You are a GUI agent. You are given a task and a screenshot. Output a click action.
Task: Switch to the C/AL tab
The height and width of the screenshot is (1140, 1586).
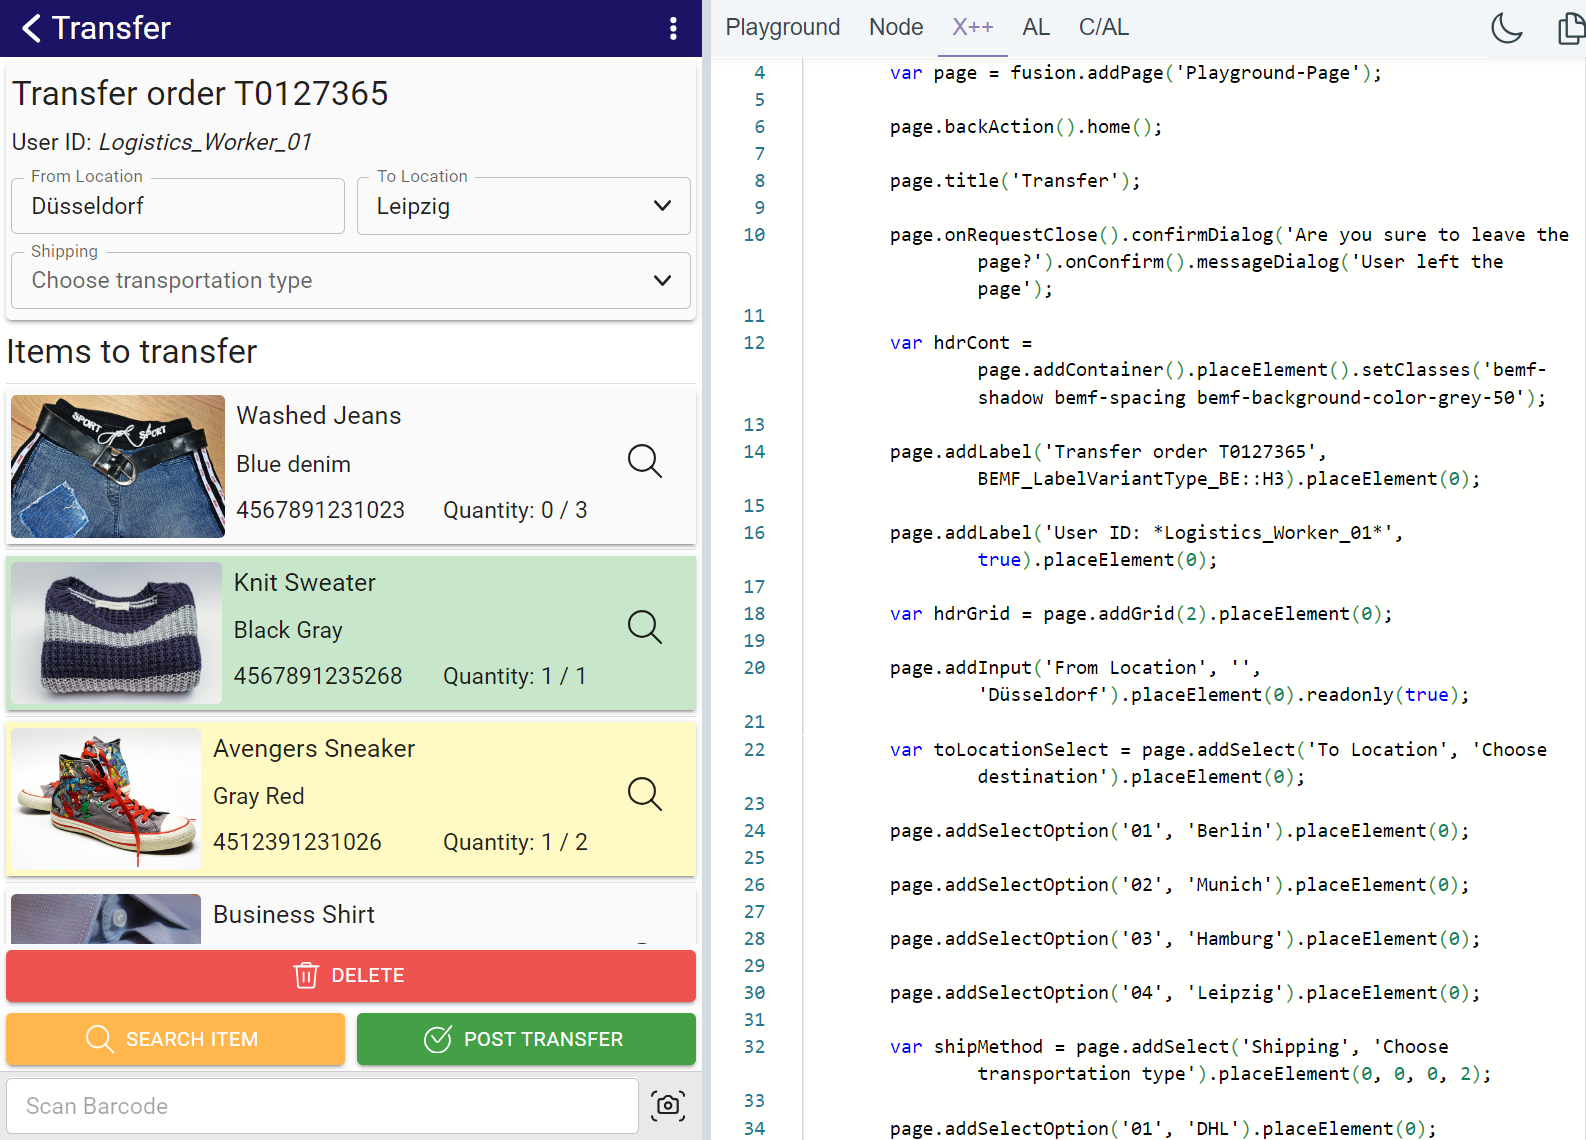(x=1104, y=27)
